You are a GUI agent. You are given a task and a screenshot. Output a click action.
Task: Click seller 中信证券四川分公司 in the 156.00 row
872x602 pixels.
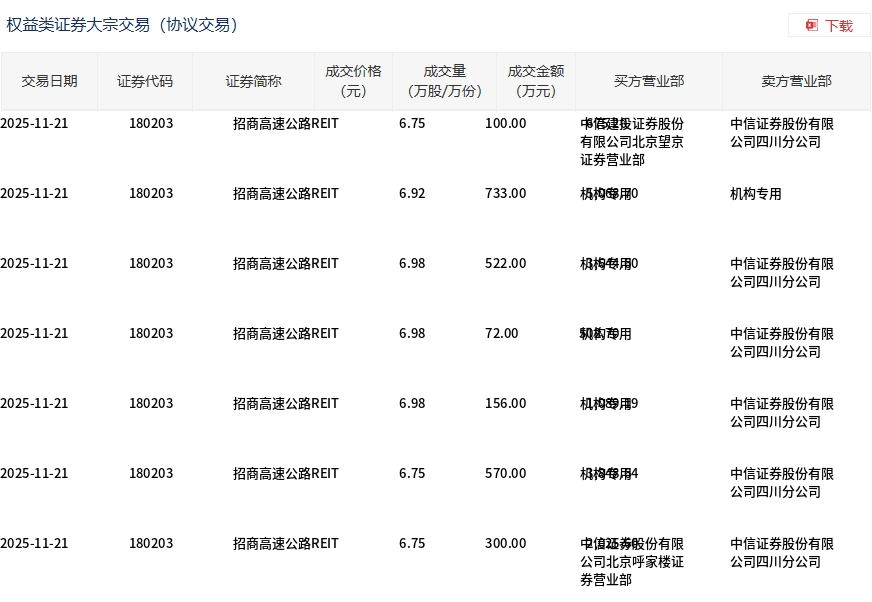click(x=782, y=413)
